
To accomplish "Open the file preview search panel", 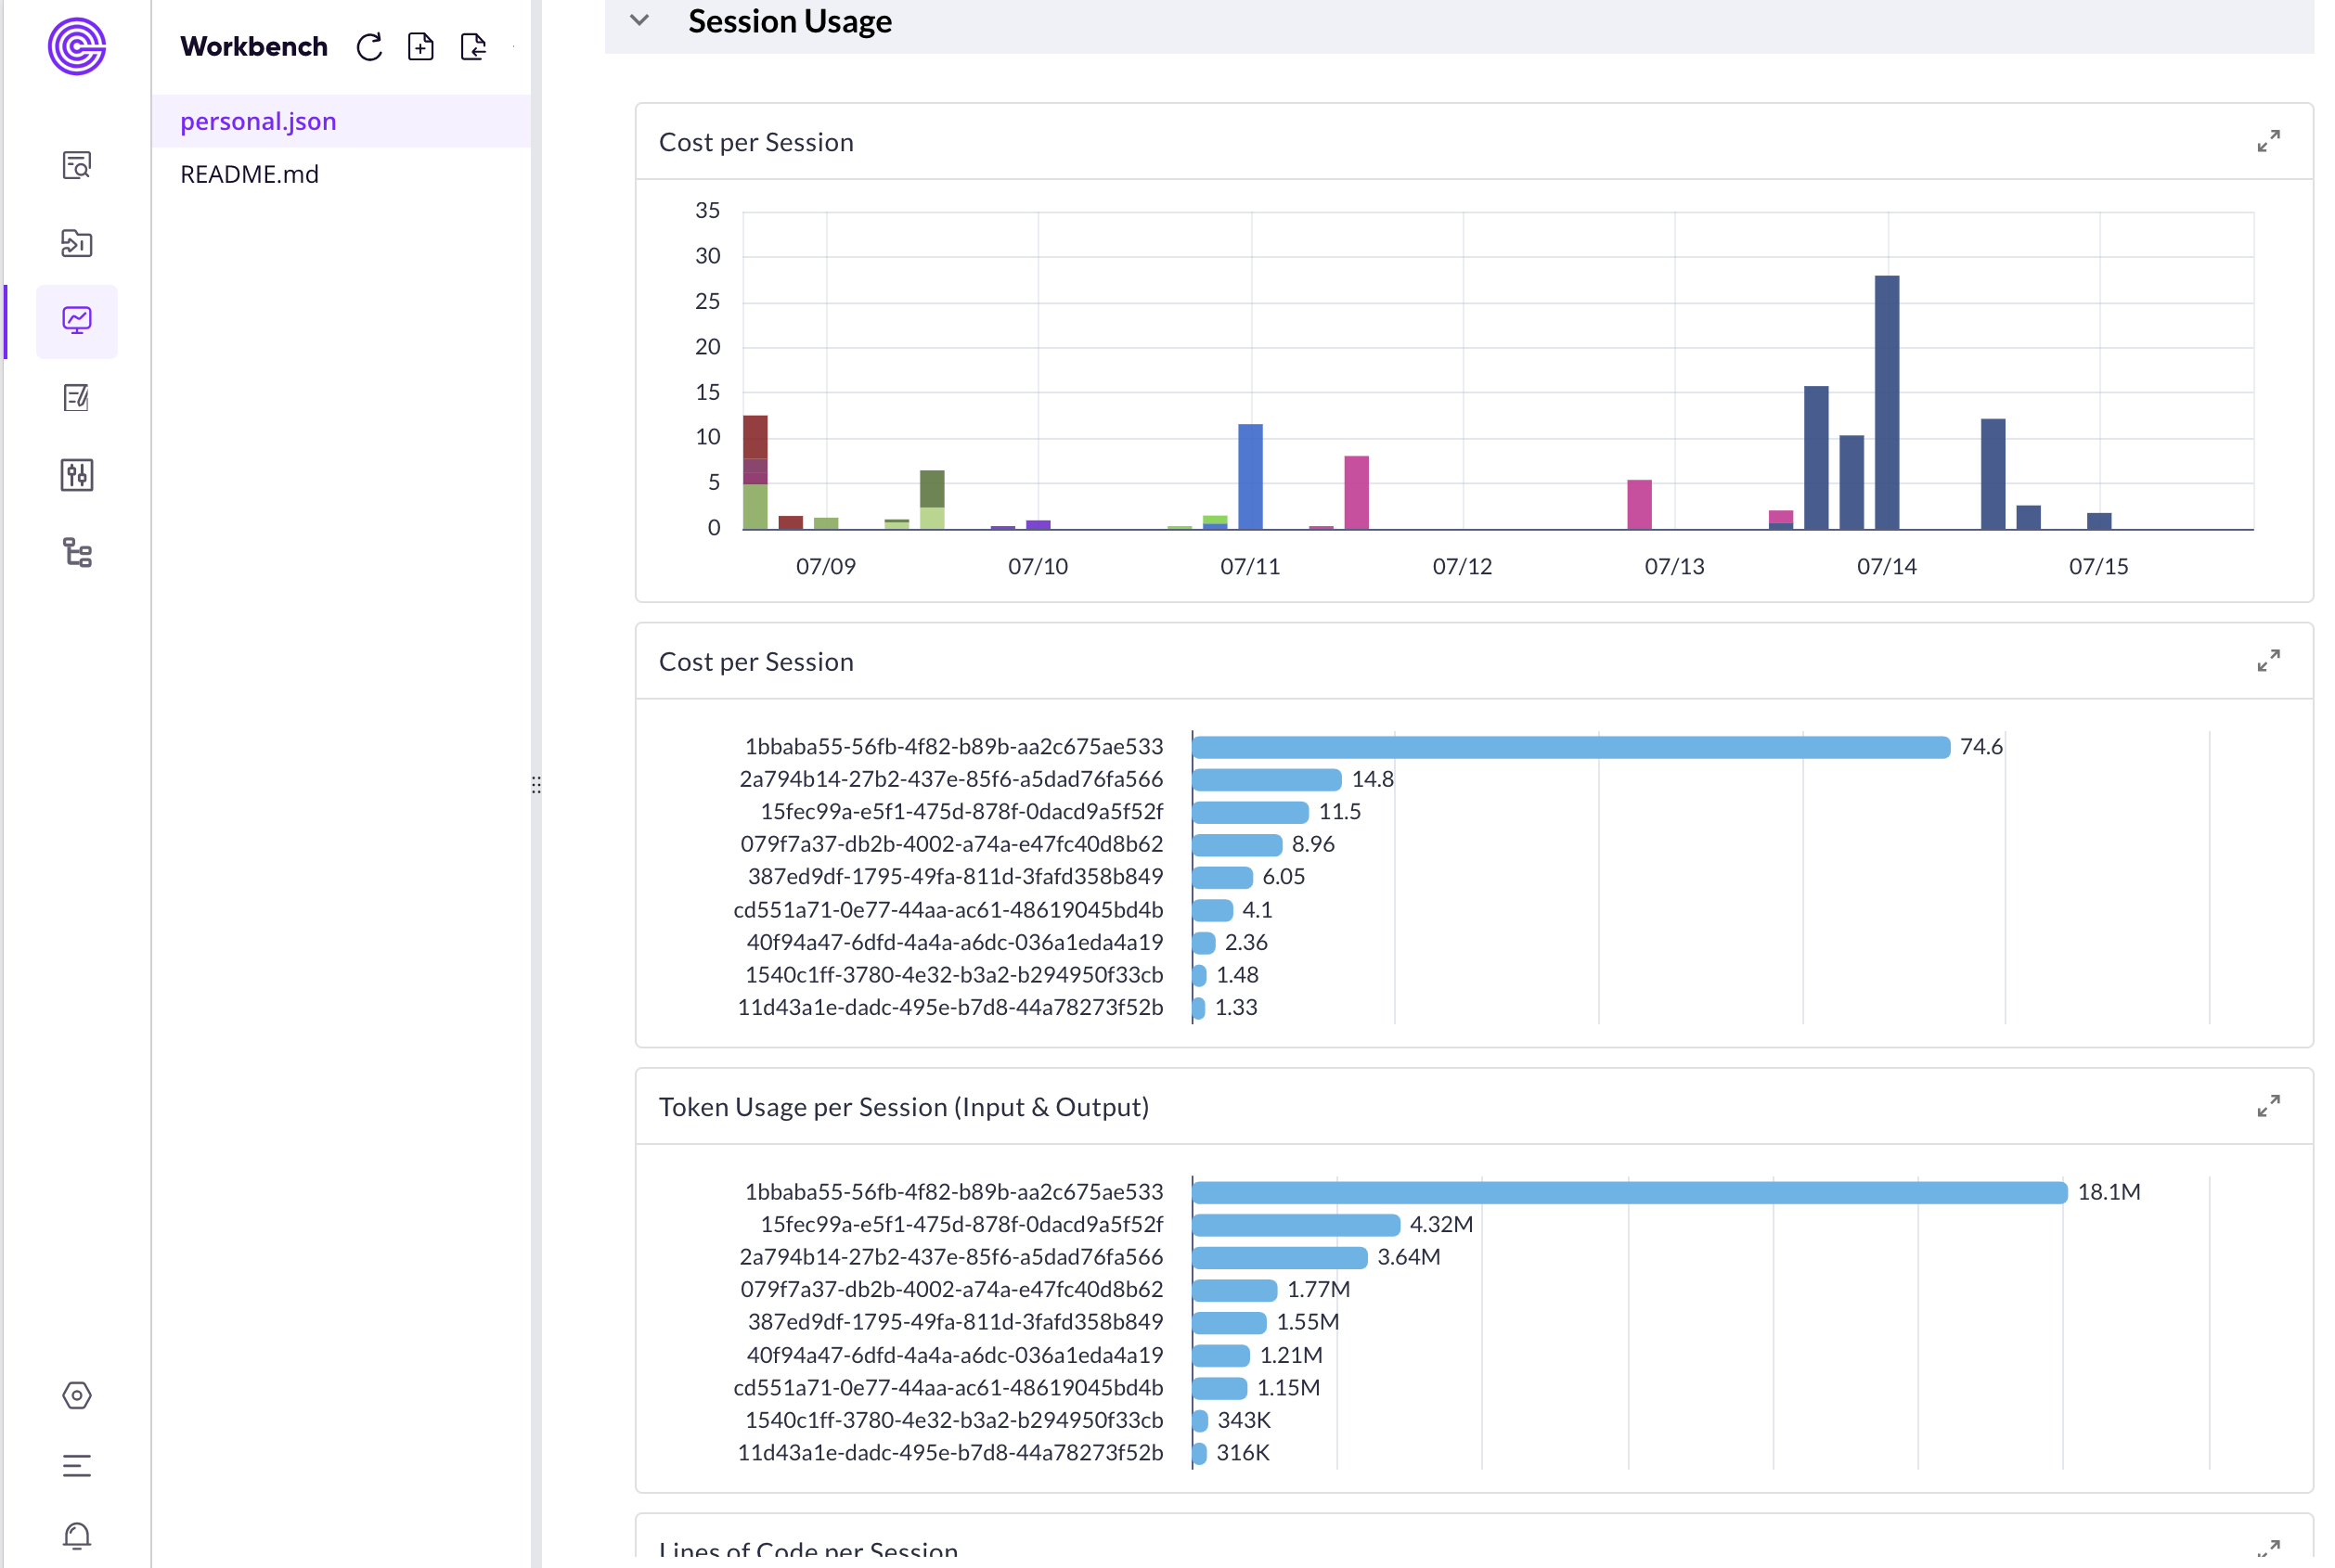I will point(76,166).
